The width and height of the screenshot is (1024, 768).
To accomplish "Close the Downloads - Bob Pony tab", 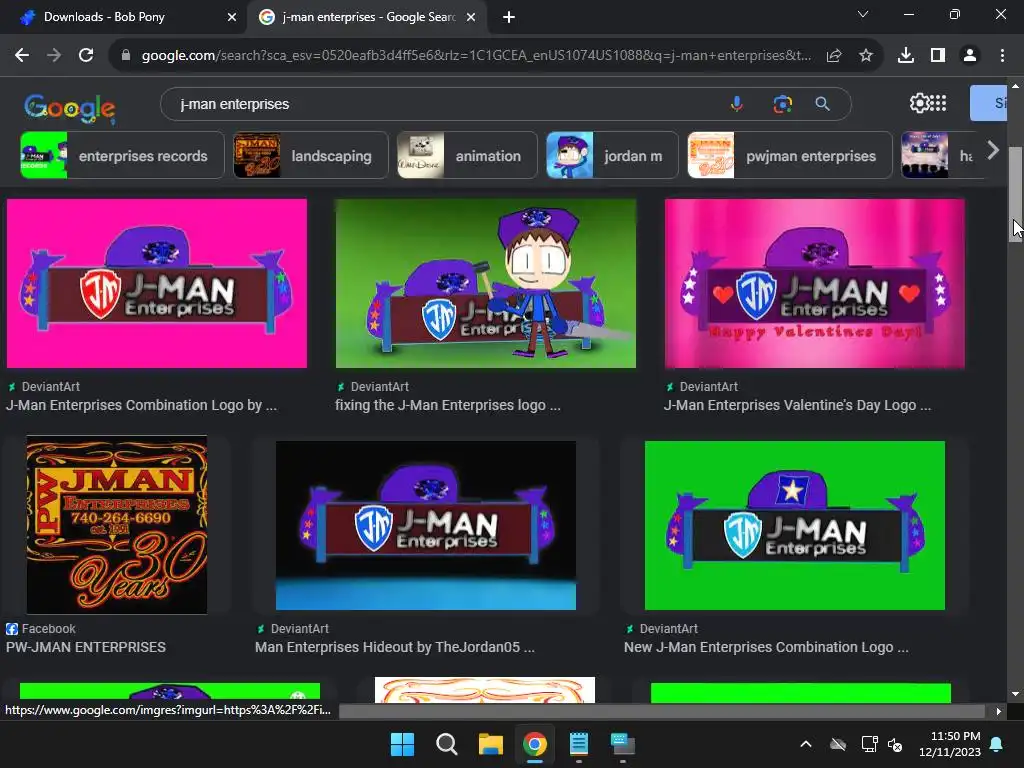I will pos(232,18).
